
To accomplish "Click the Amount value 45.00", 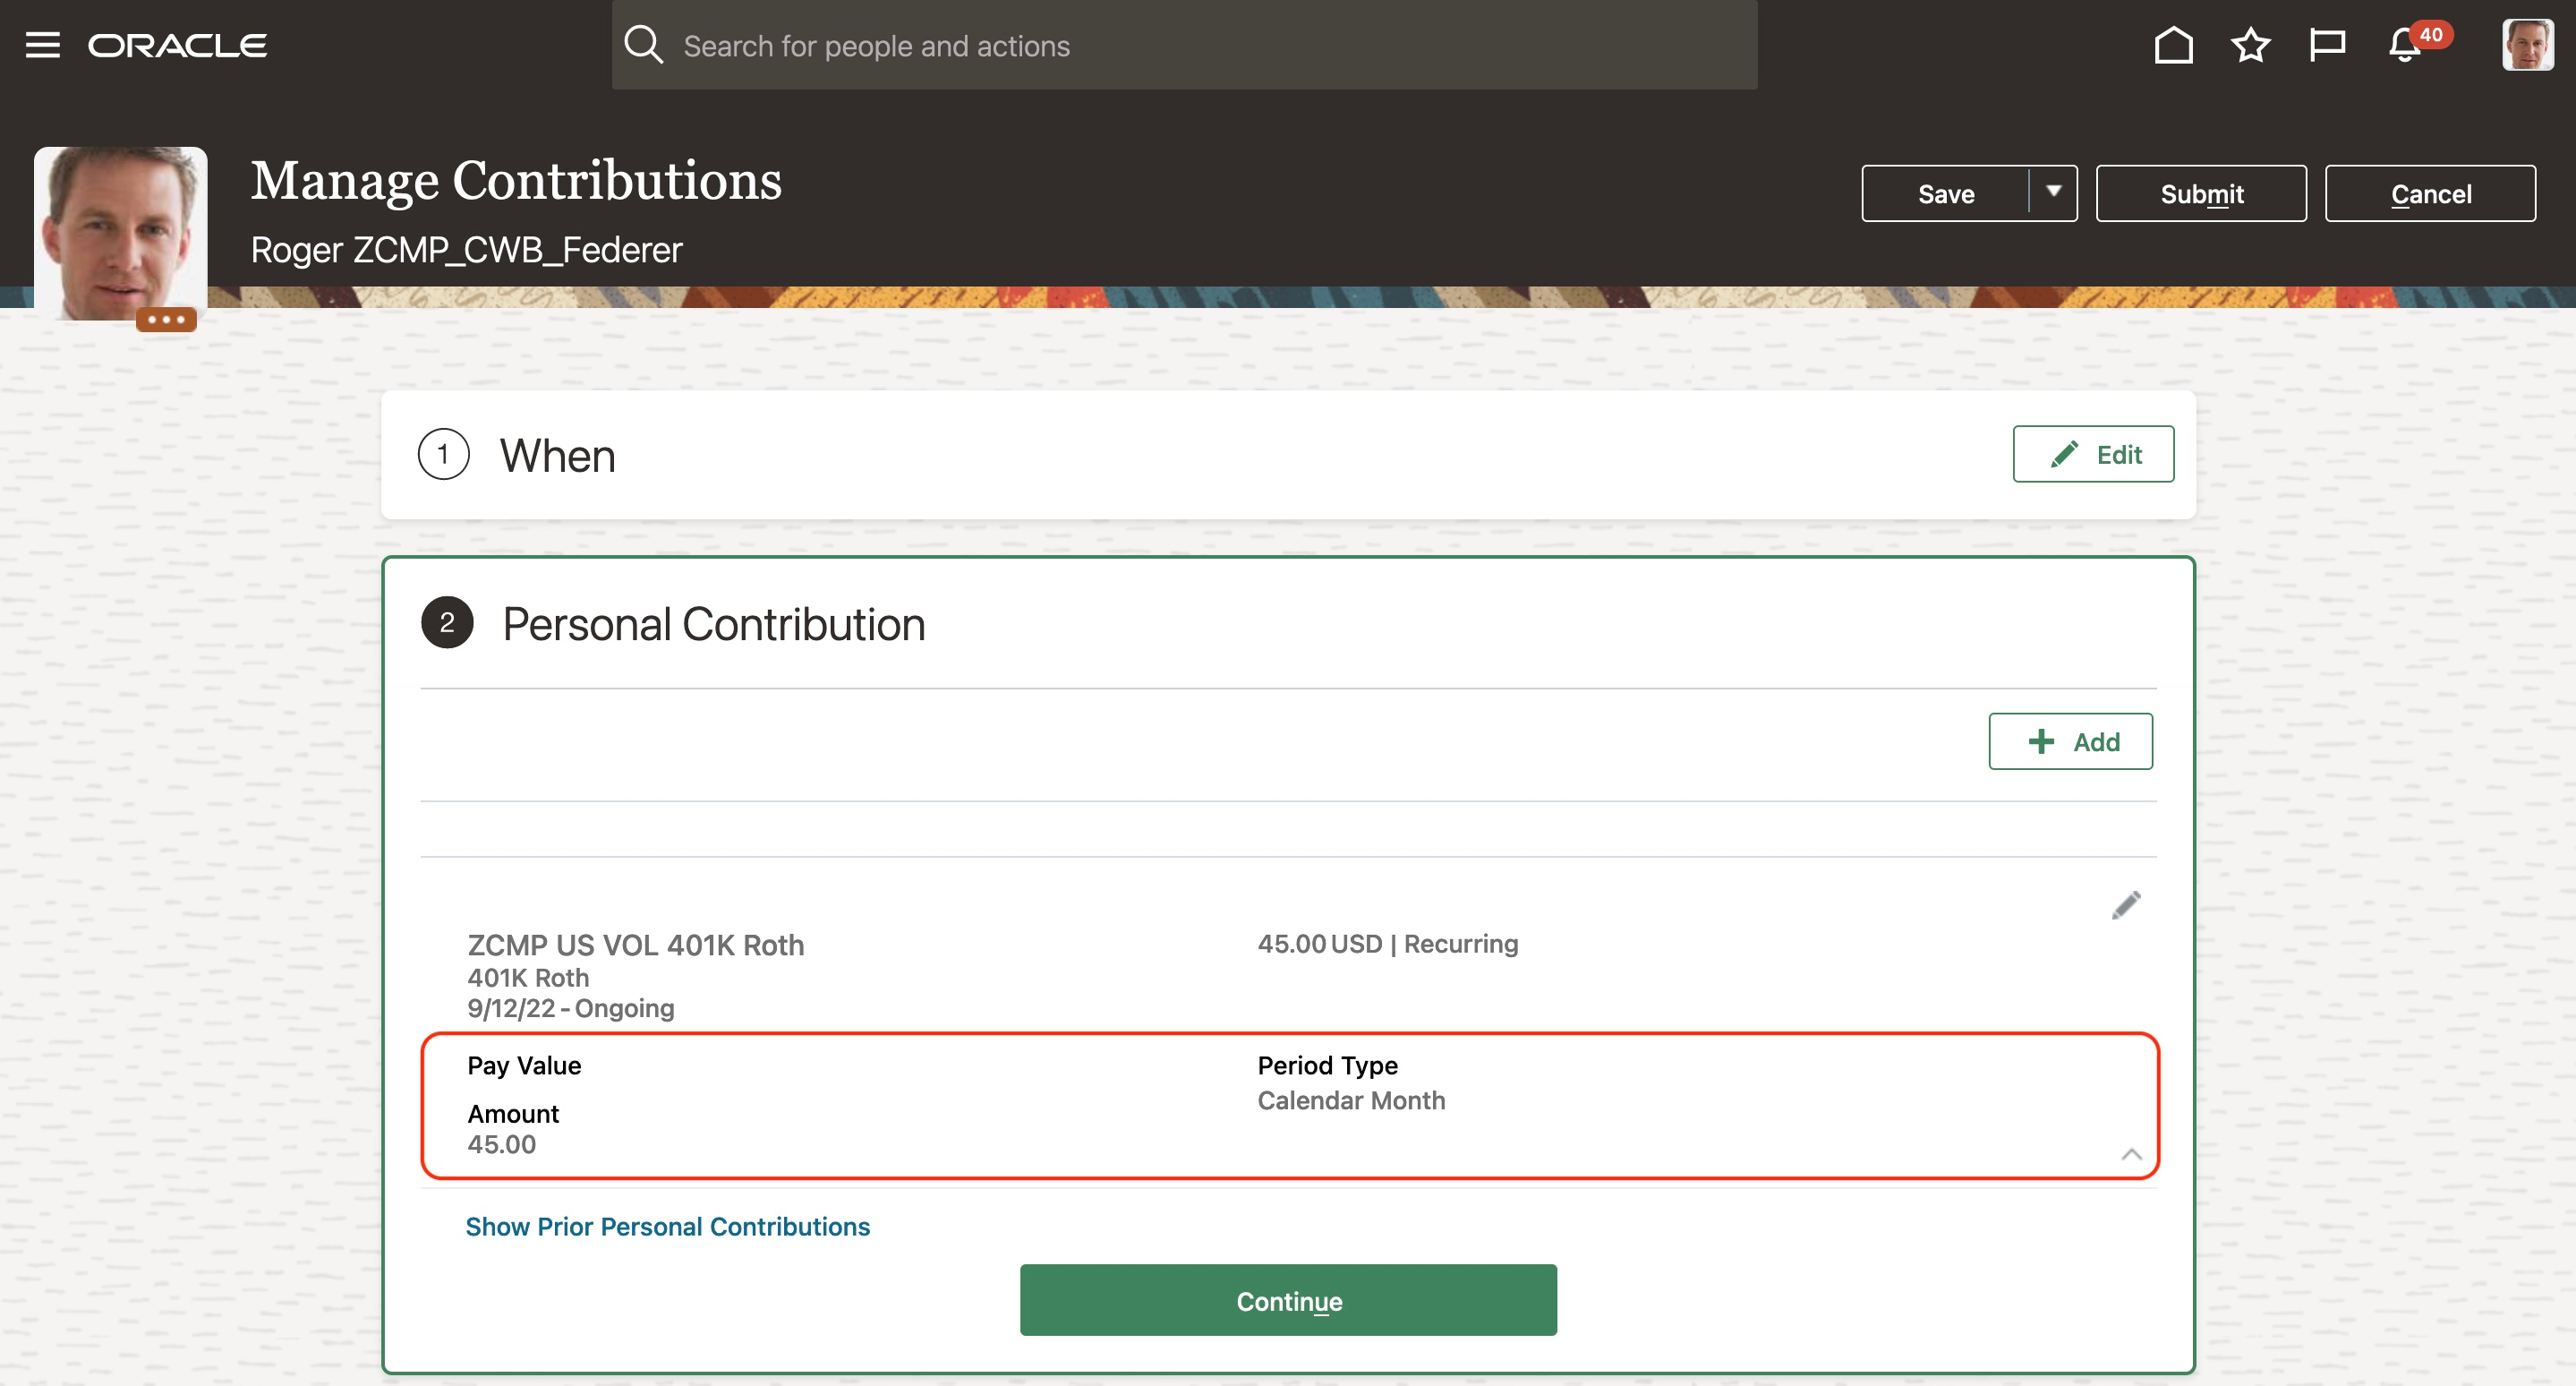I will point(501,1144).
